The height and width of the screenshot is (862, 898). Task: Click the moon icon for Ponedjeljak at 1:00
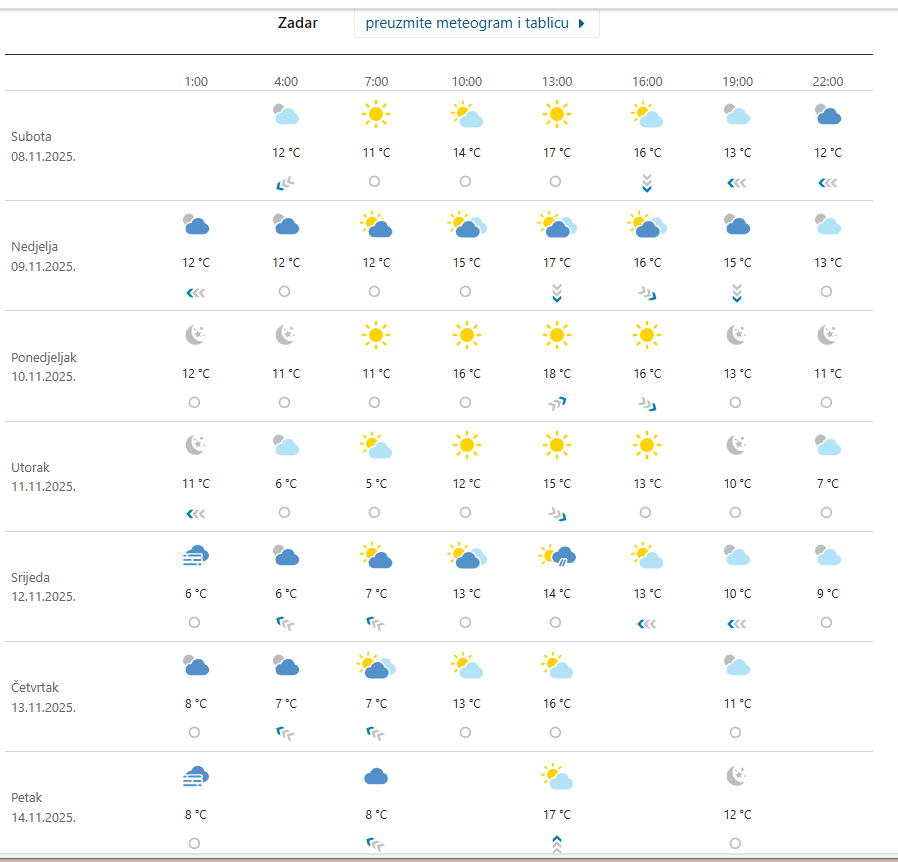pyautogui.click(x=196, y=335)
